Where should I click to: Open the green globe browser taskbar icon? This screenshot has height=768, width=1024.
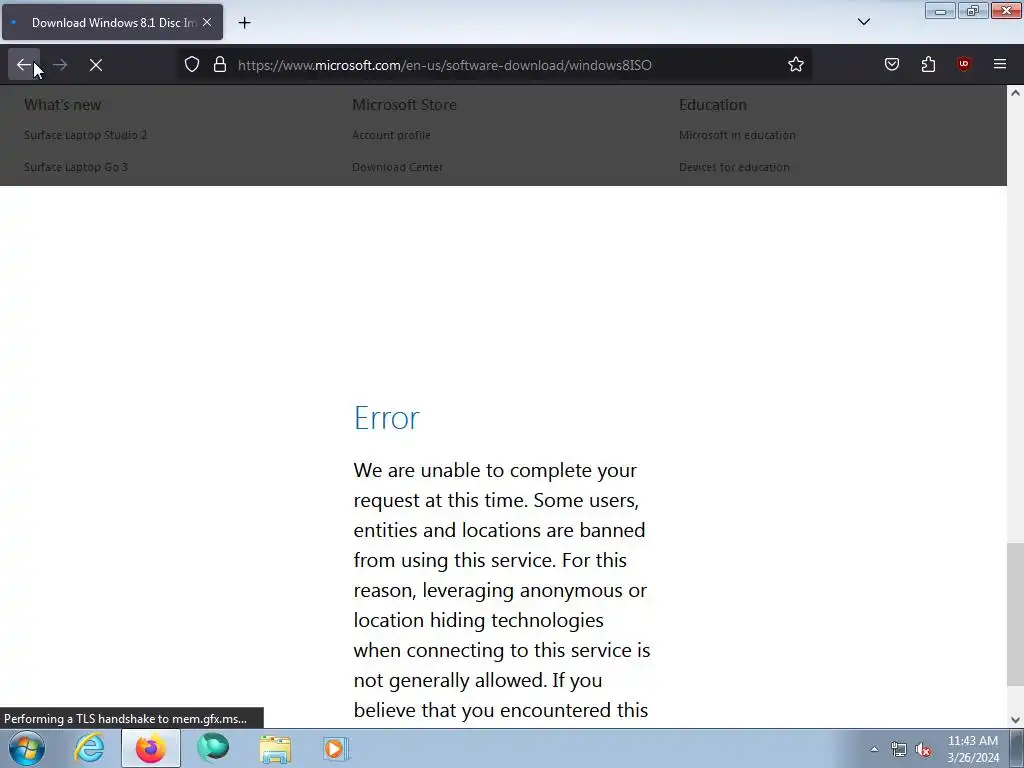(x=213, y=748)
